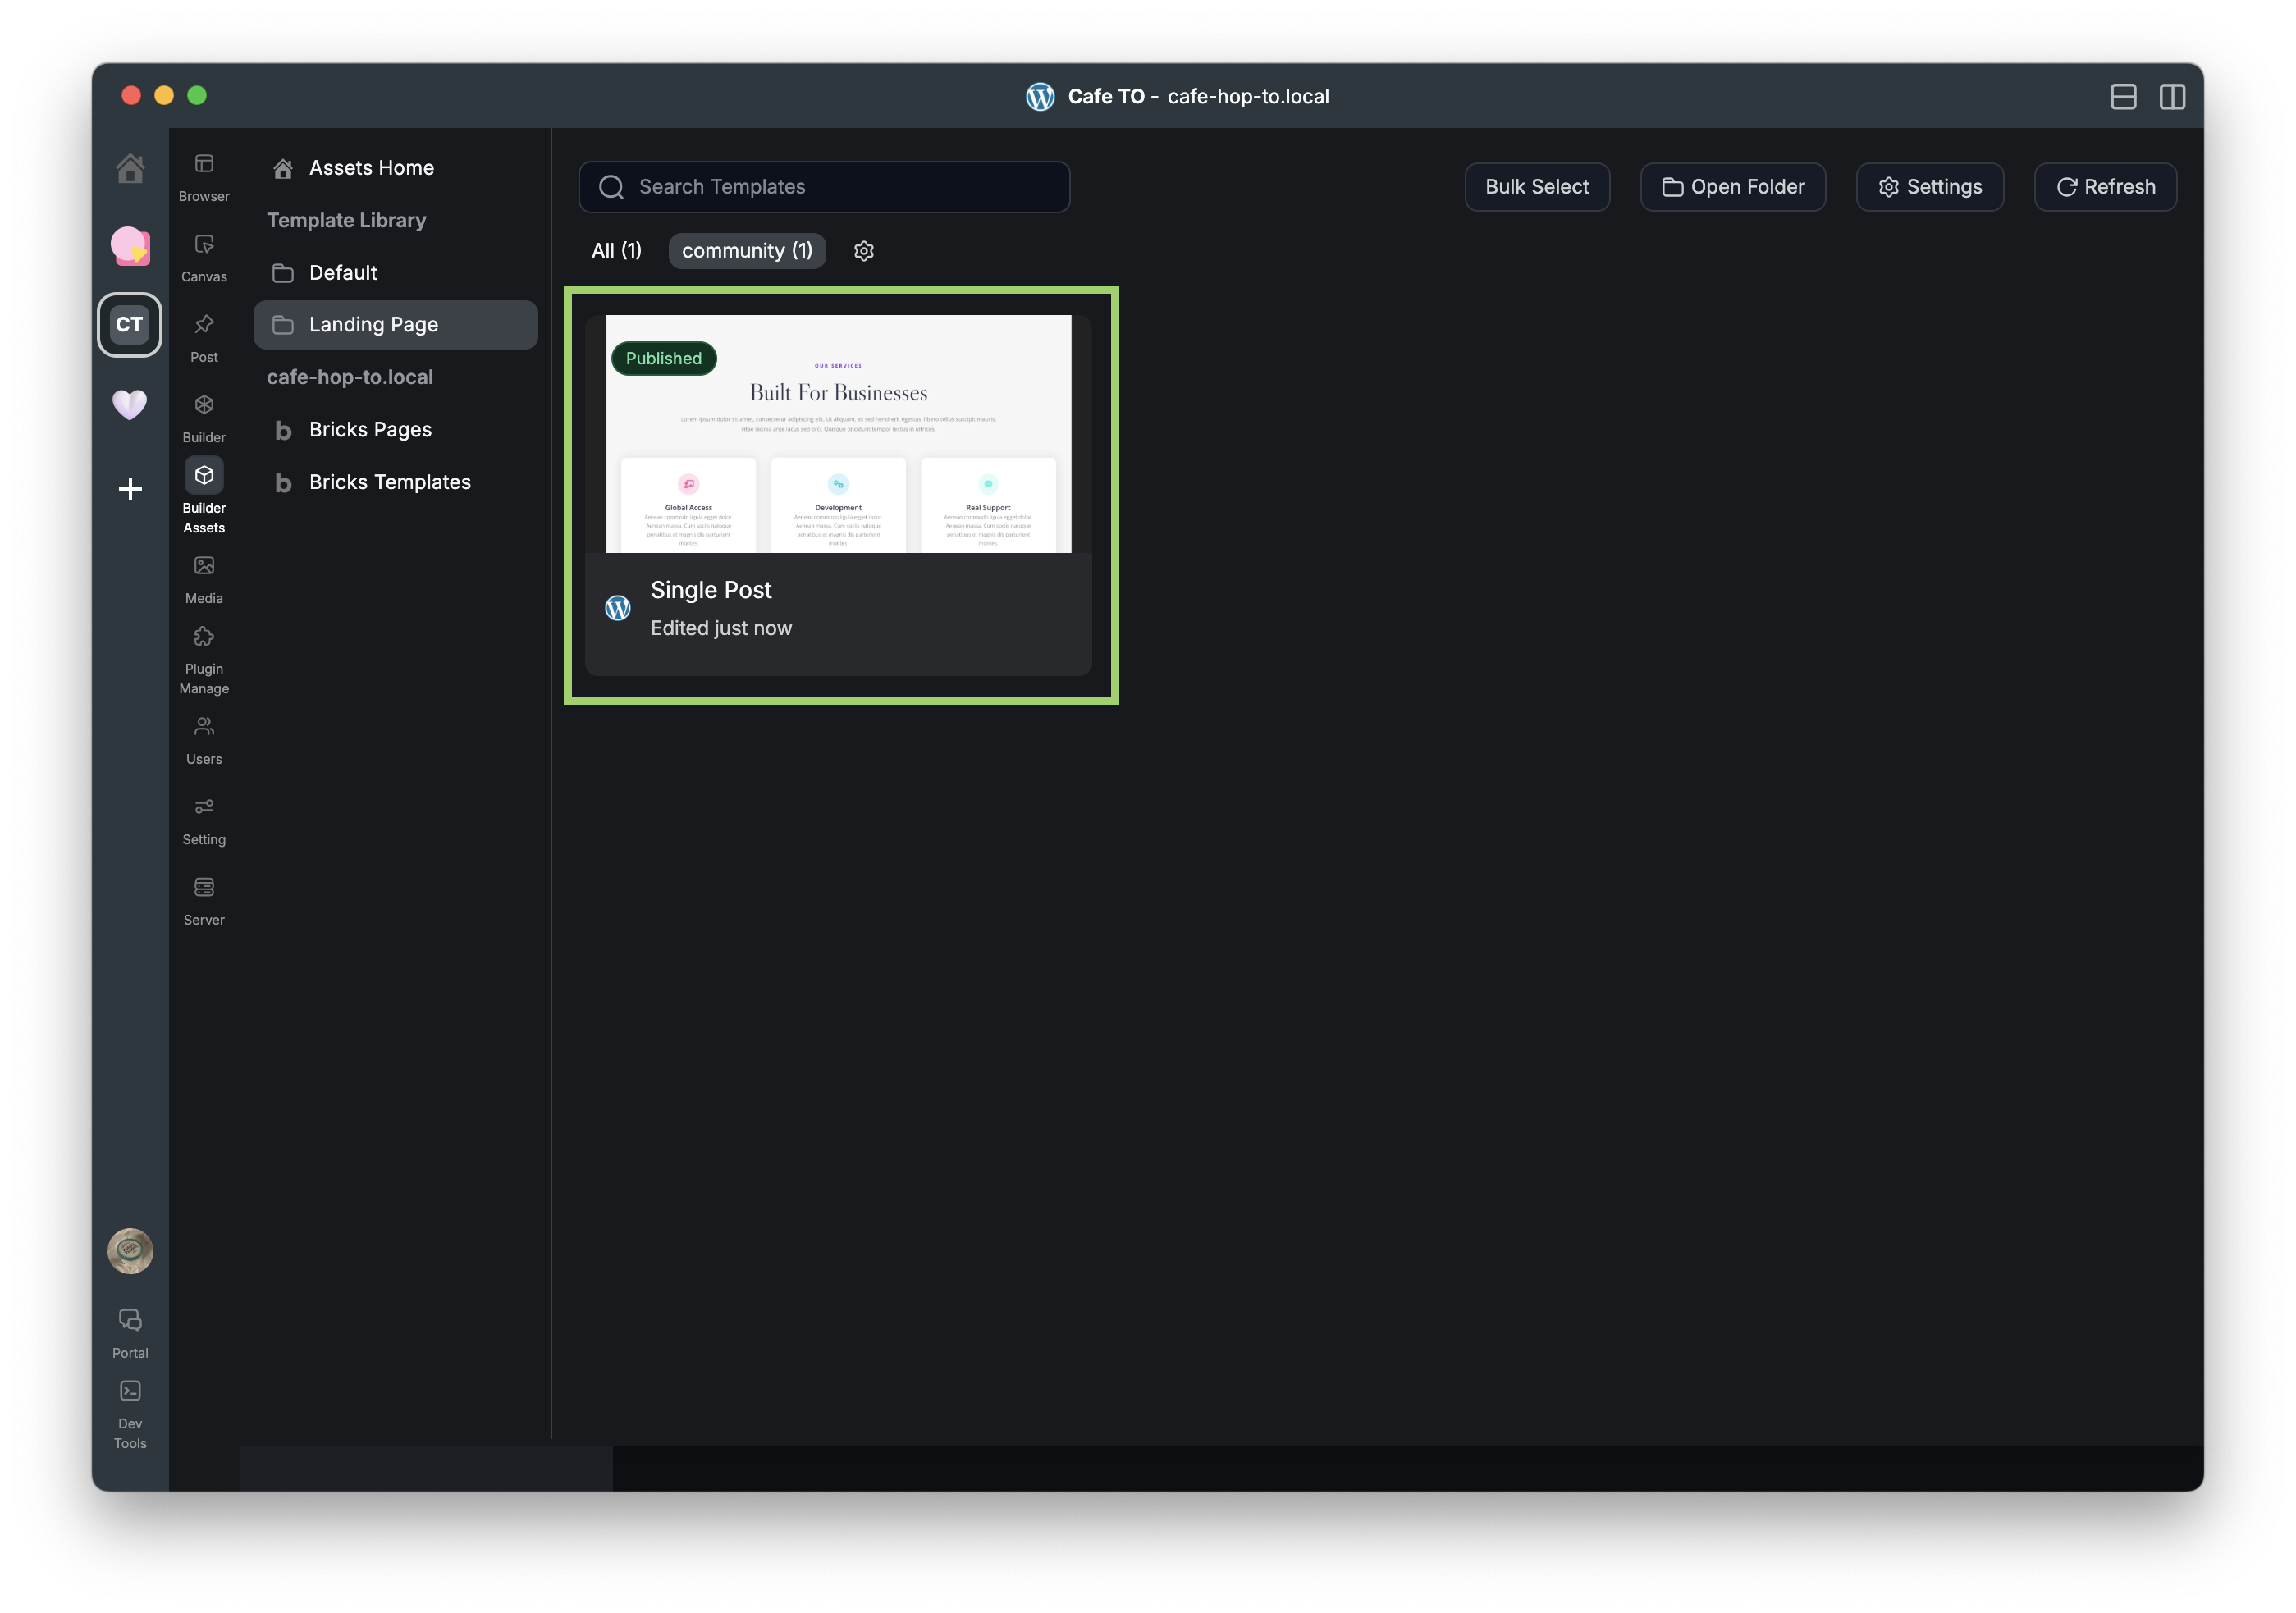
Task: Open the Canvas tool in sidebar
Action: point(204,245)
